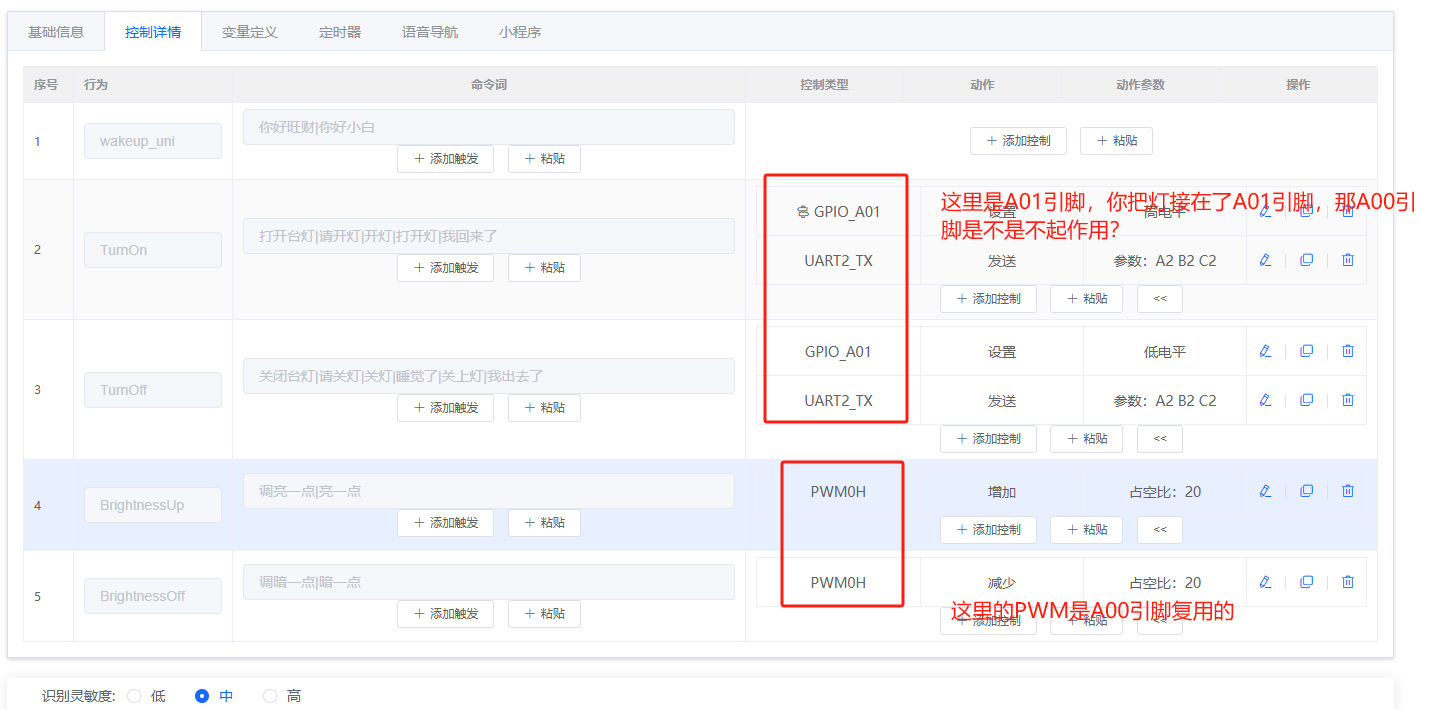Viewport: 1439px width, 709px height.
Task: Click the copy icon beside the UART2_TX 发送 action in row 2
Action: pyautogui.click(x=1306, y=259)
